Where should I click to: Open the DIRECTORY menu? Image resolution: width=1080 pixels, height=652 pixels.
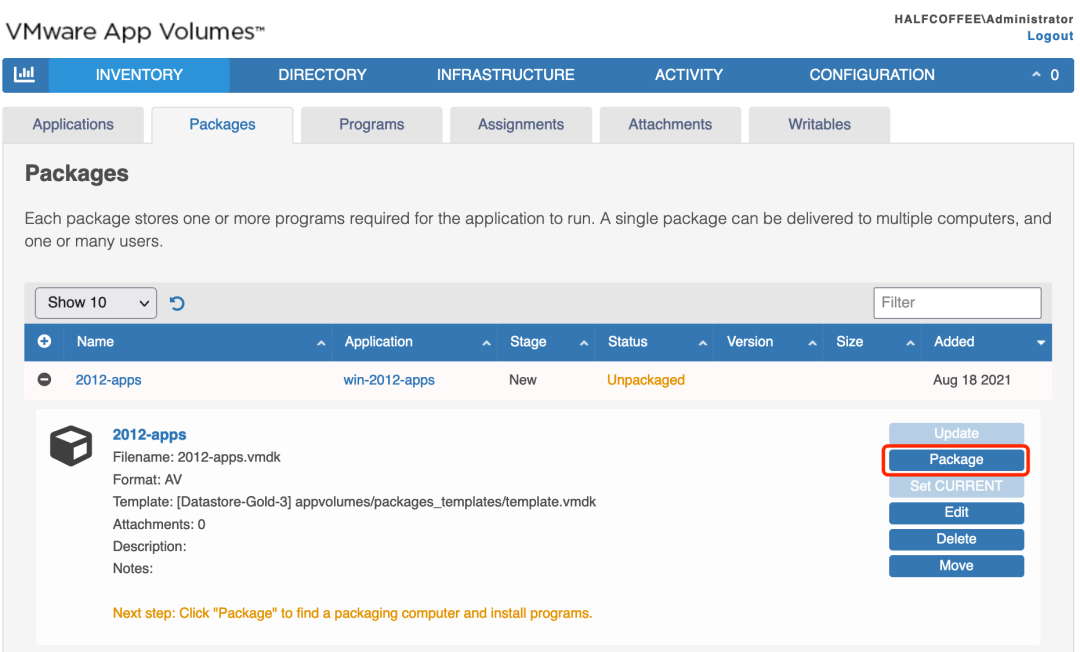pos(322,75)
